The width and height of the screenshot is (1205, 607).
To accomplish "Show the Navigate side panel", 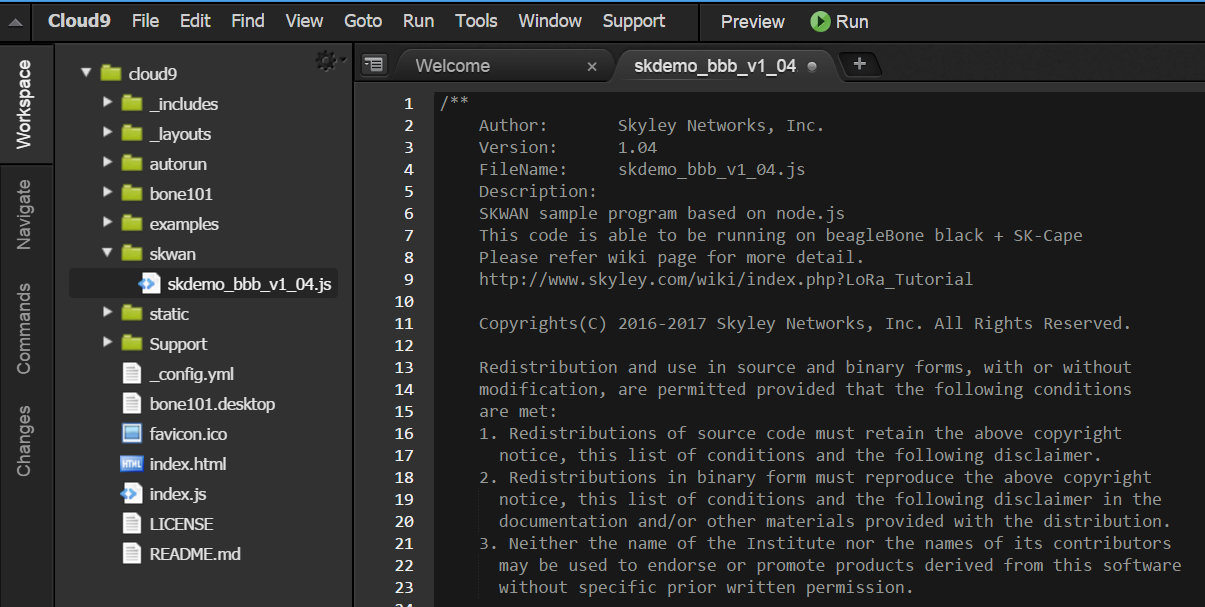I will pyautogui.click(x=24, y=214).
